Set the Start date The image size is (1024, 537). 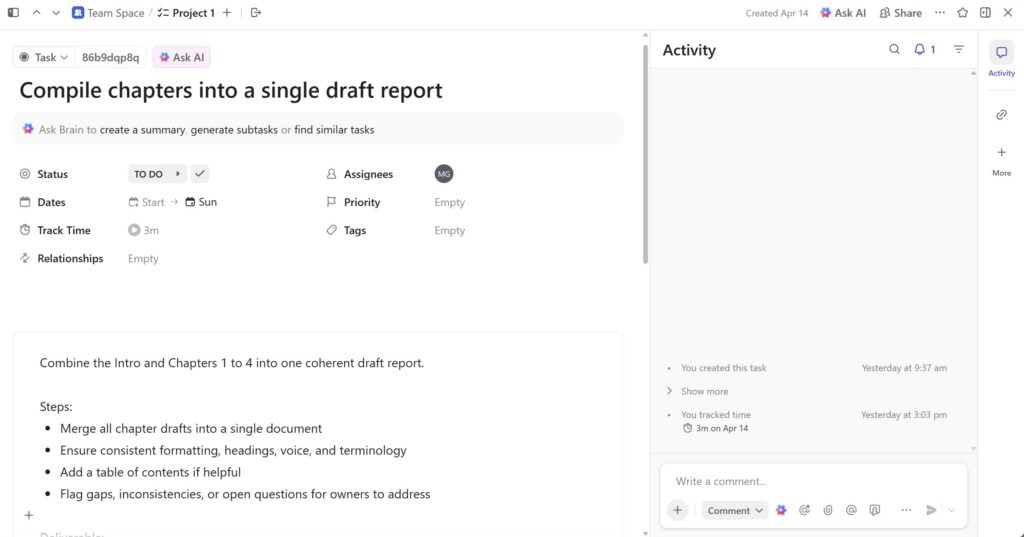(146, 202)
